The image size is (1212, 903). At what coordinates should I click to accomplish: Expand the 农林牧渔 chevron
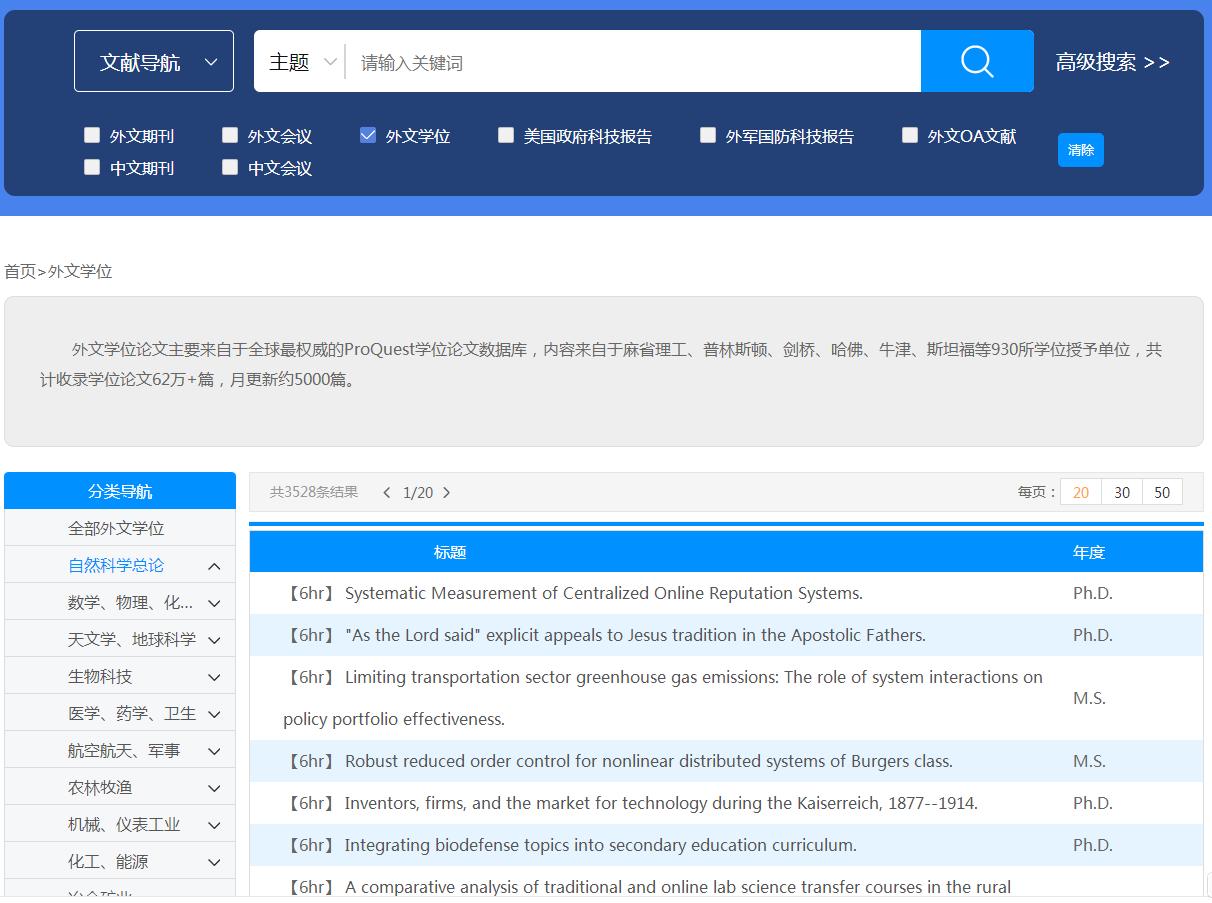pos(214,788)
